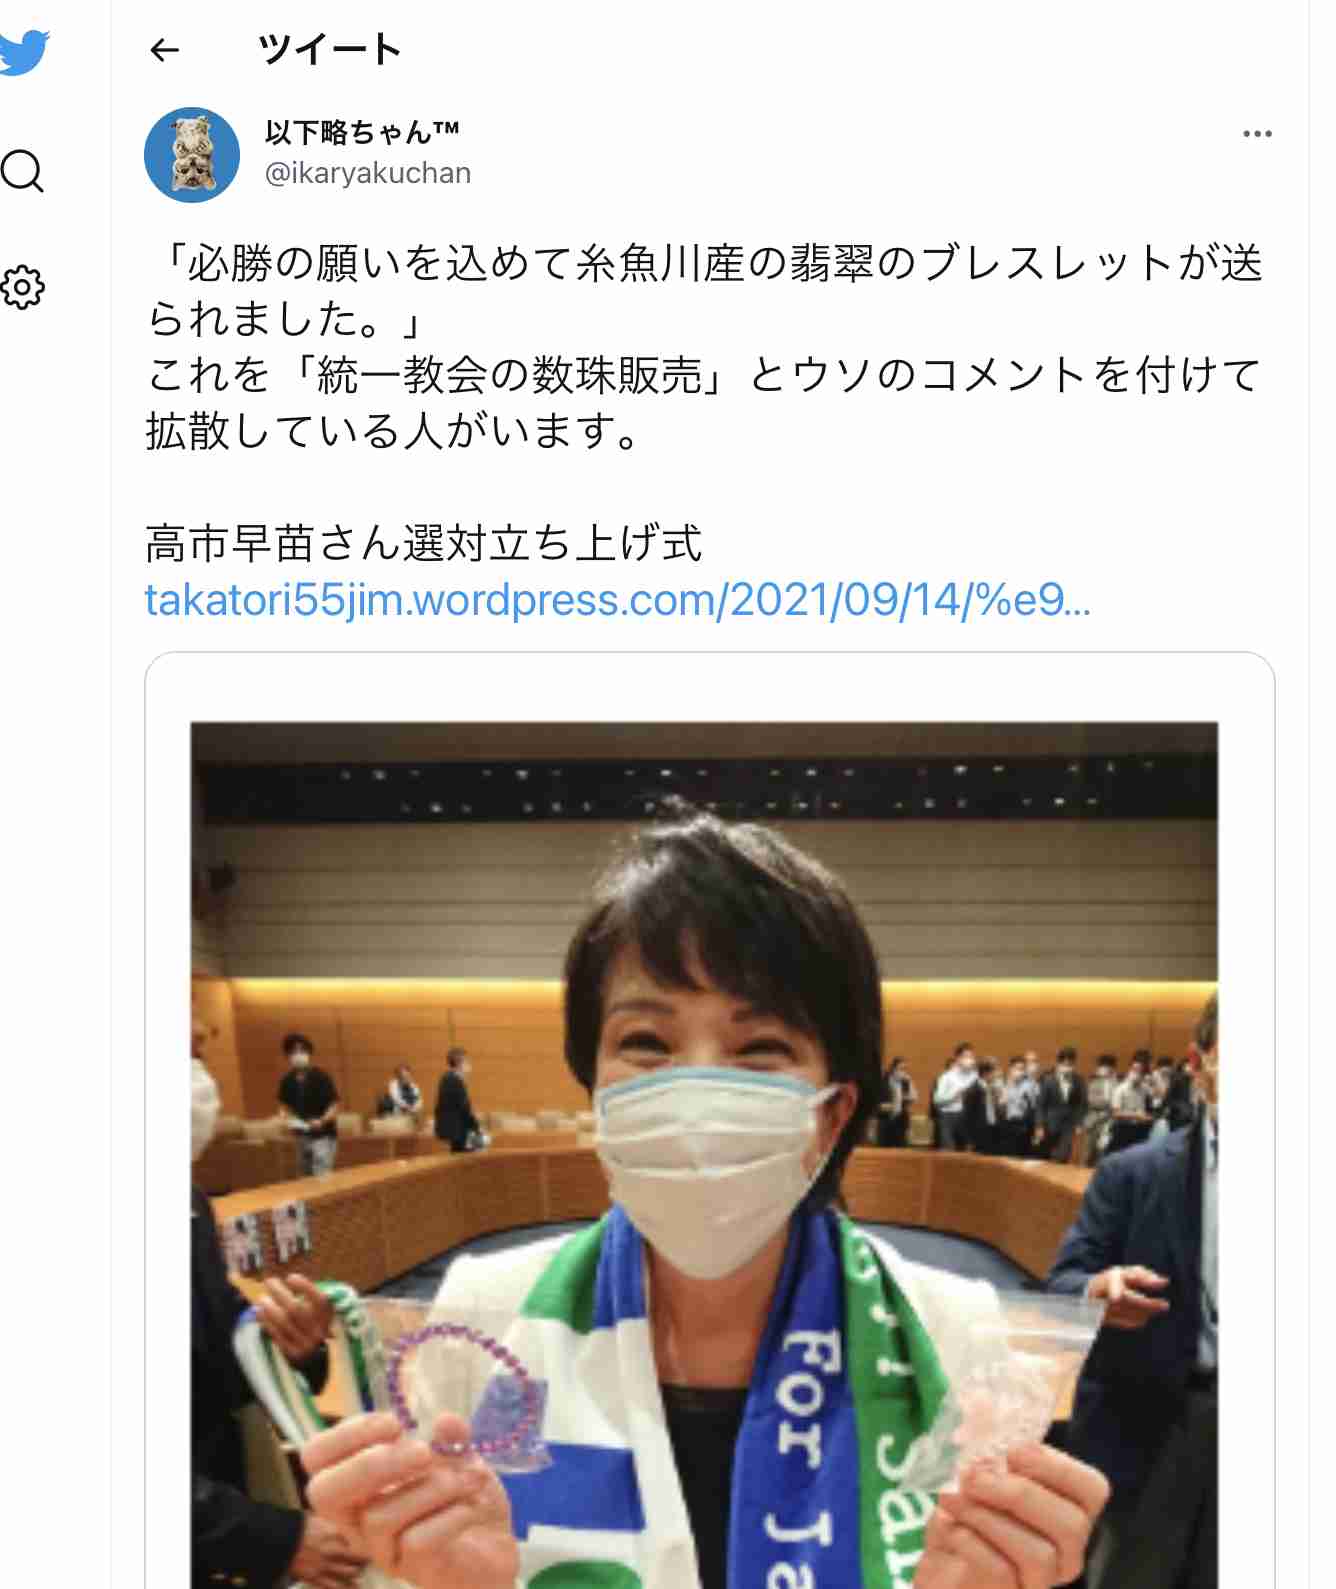Click the tweet text starting with 必勝の願い
This screenshot has height=1589, width=1336.
[x=705, y=290]
